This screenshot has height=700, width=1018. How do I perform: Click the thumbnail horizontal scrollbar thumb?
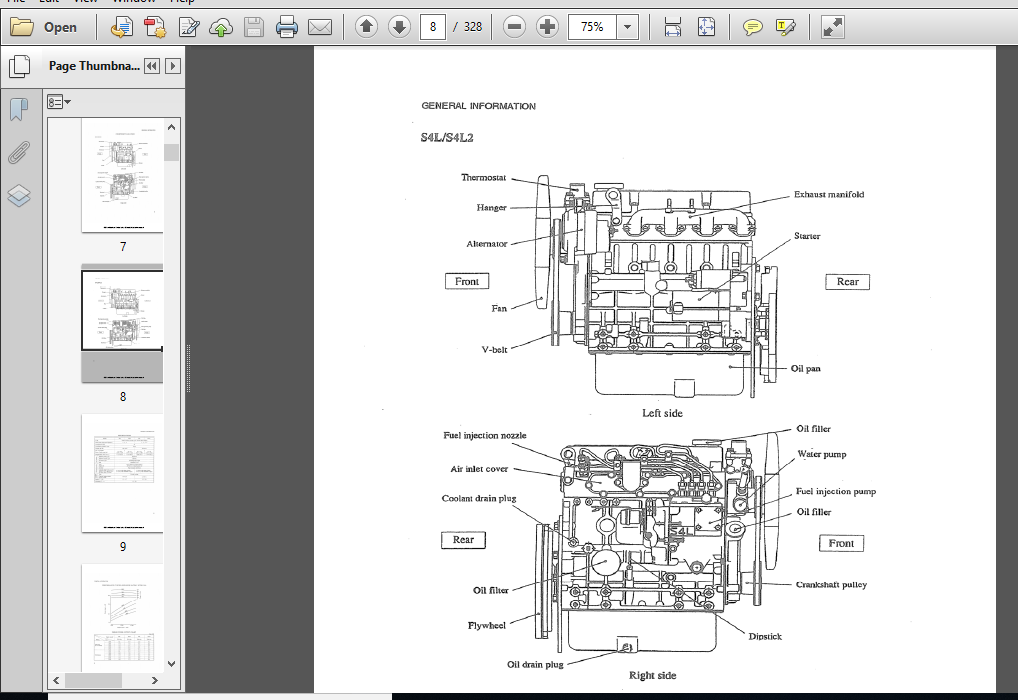click(x=93, y=681)
